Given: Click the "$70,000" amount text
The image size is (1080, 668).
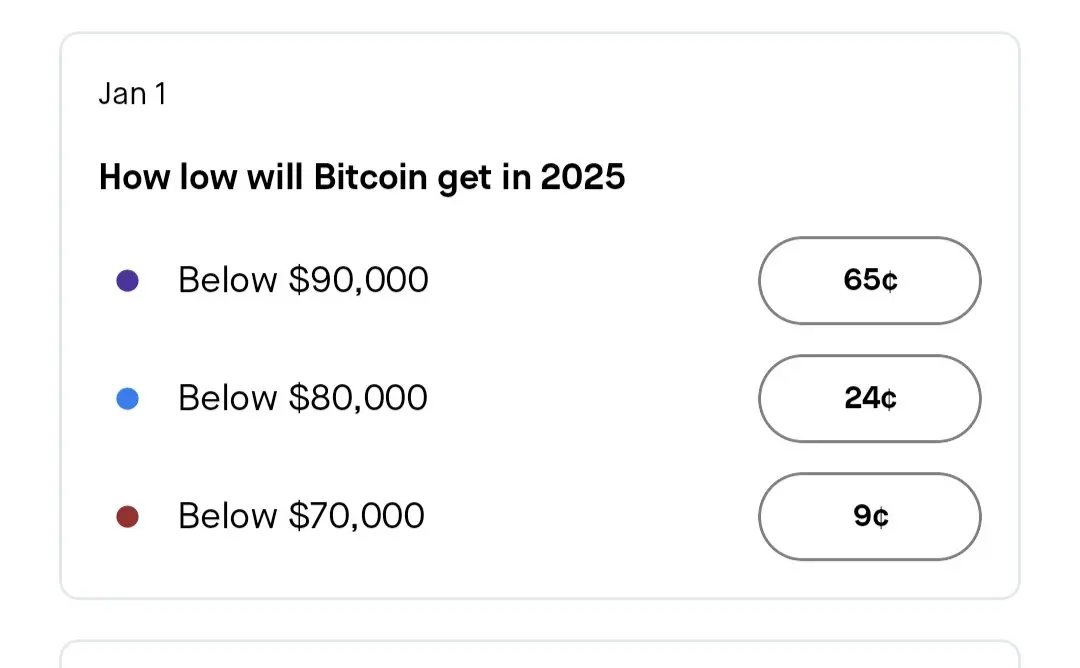Looking at the screenshot, I should (x=356, y=517).
